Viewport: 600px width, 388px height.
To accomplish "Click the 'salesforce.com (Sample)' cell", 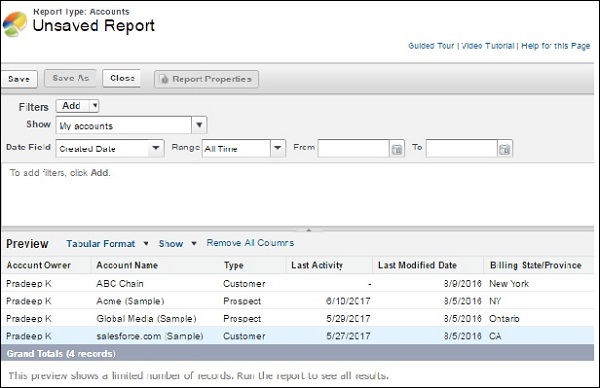I will tap(150, 336).
